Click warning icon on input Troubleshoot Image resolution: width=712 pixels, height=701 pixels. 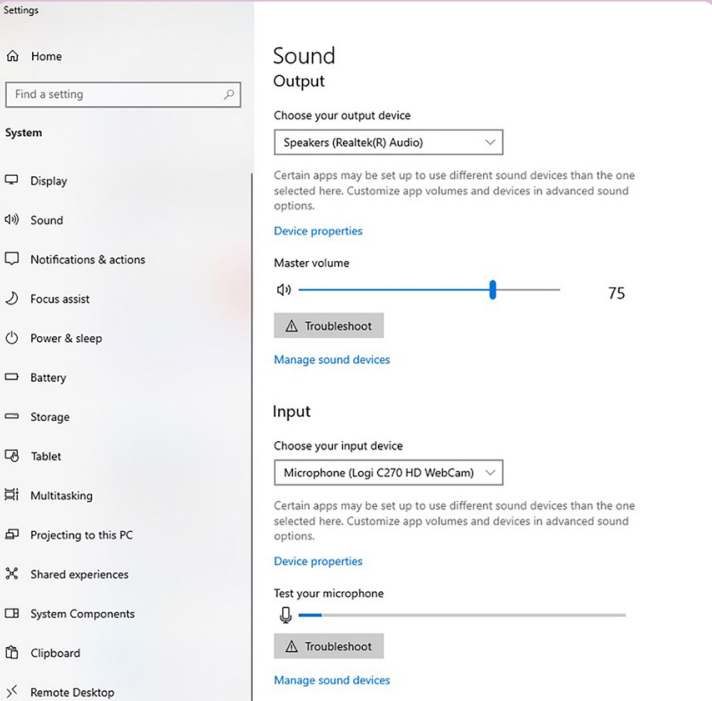(x=292, y=647)
